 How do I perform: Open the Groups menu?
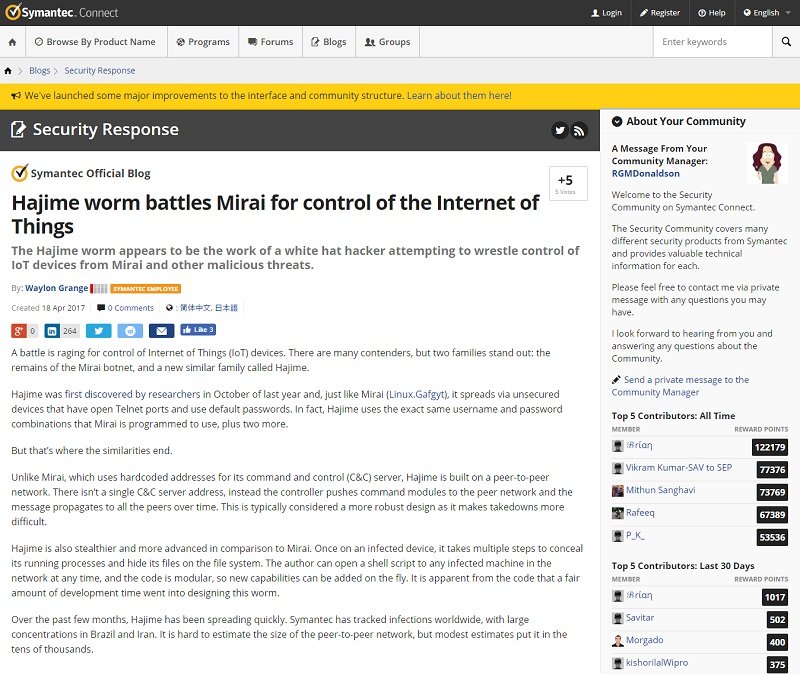tap(388, 42)
